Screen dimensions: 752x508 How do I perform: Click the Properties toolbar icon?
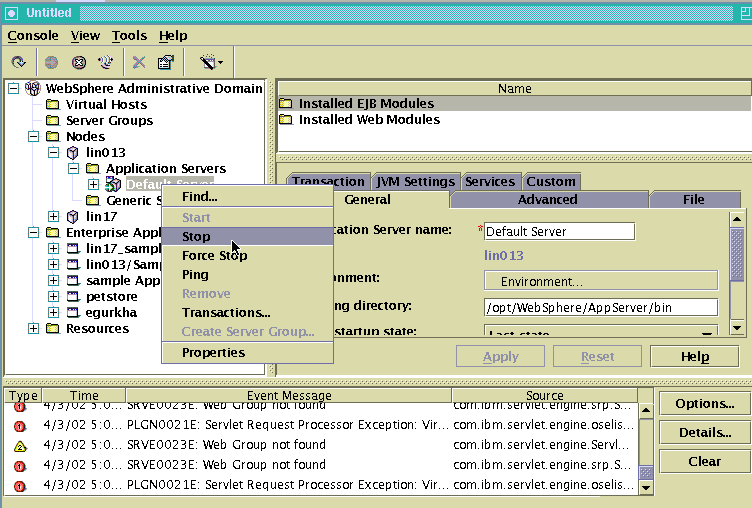166,62
